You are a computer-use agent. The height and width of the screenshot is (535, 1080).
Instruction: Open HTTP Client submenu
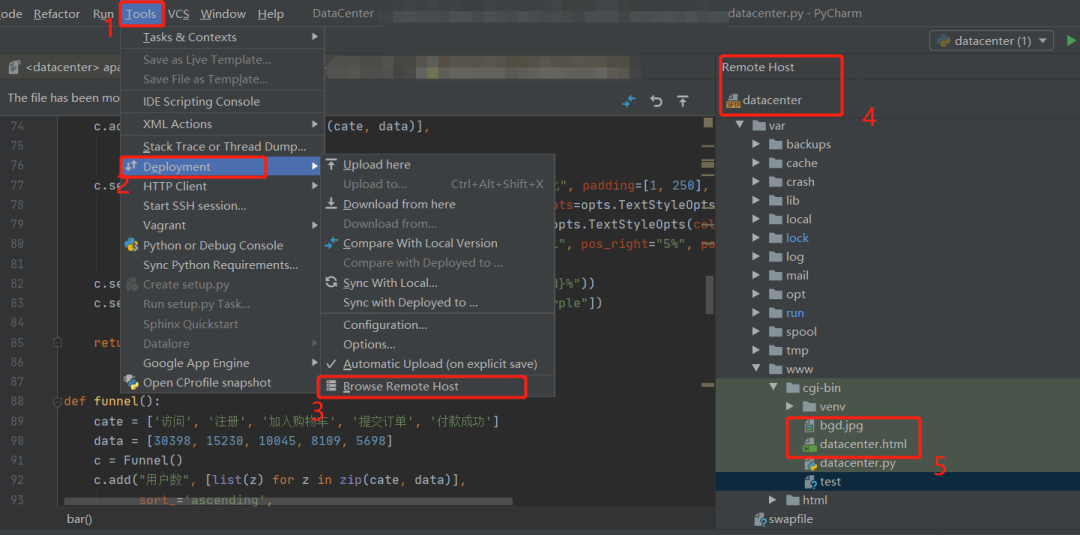click(x=222, y=186)
